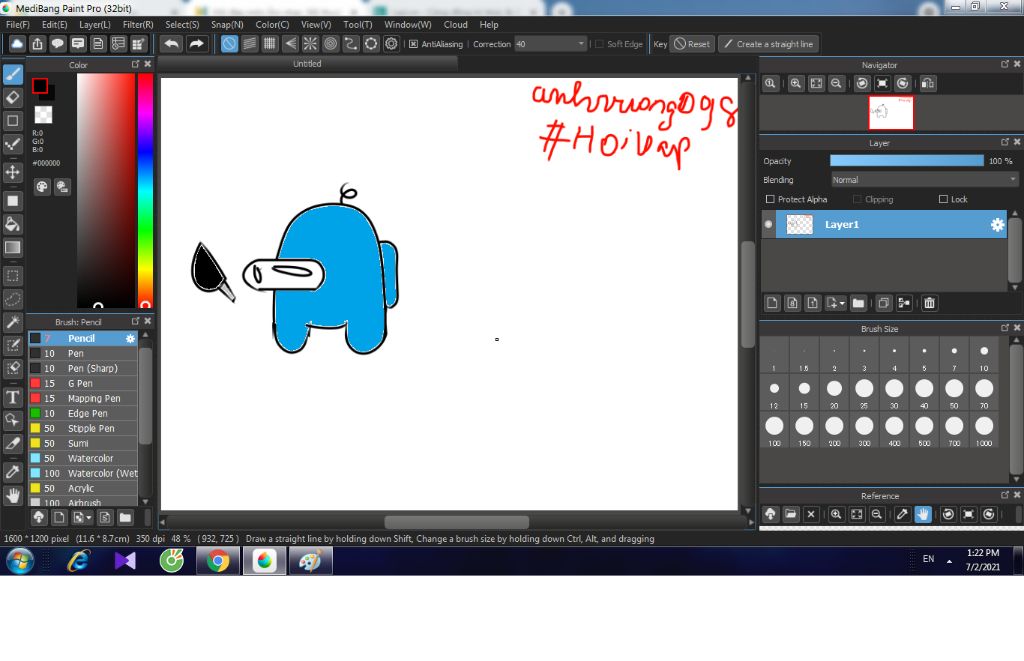Viewport: 1024px width, 661px height.
Task: Open add-brush dropdown in Brush panel
Action: pos(89,518)
